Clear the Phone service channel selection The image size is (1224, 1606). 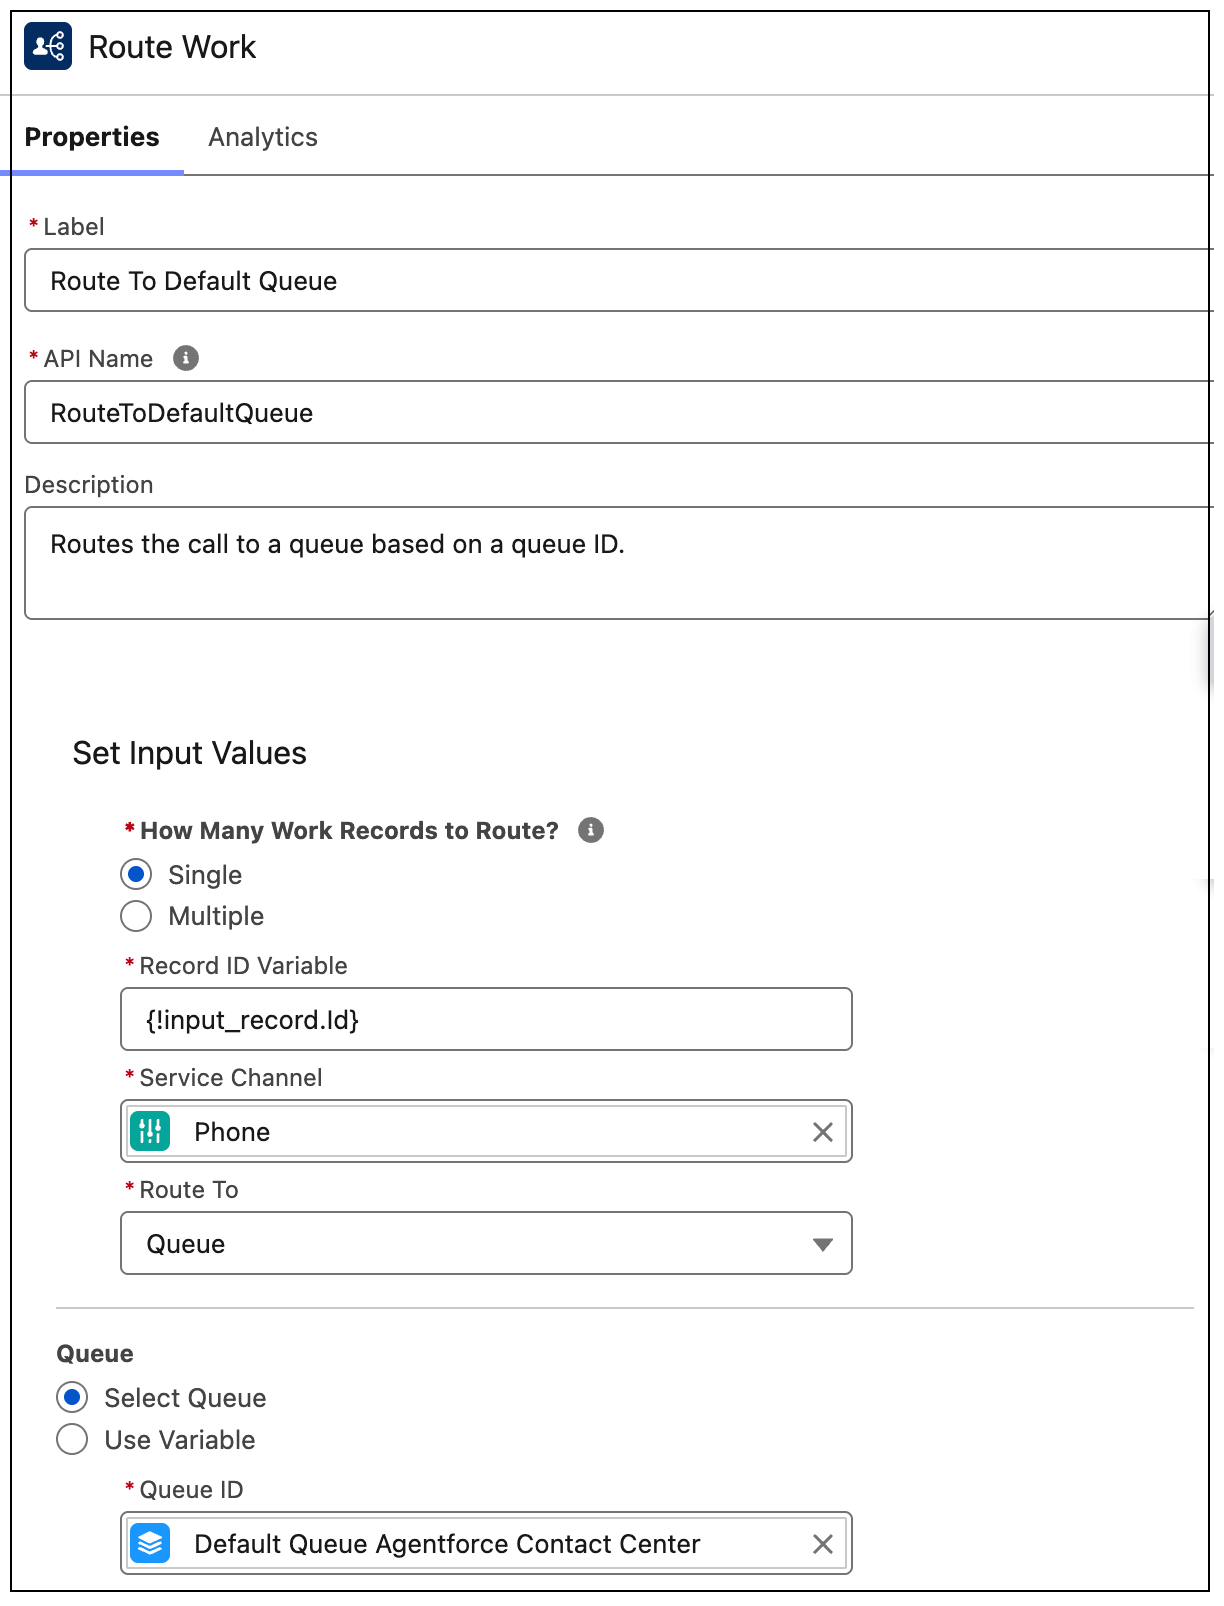point(823,1132)
